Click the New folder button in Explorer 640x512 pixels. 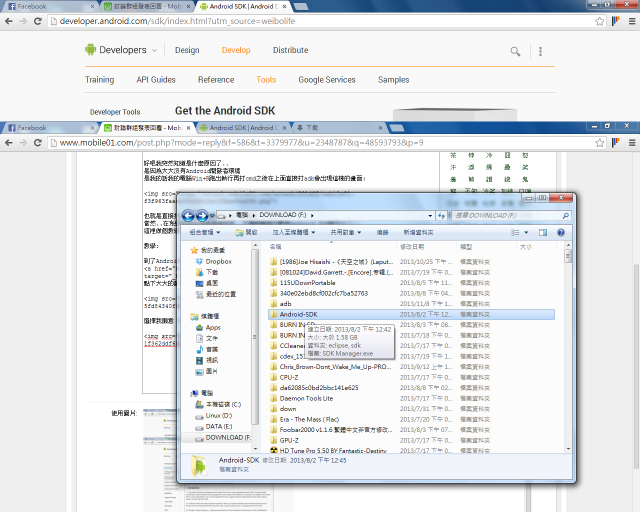tap(418, 232)
